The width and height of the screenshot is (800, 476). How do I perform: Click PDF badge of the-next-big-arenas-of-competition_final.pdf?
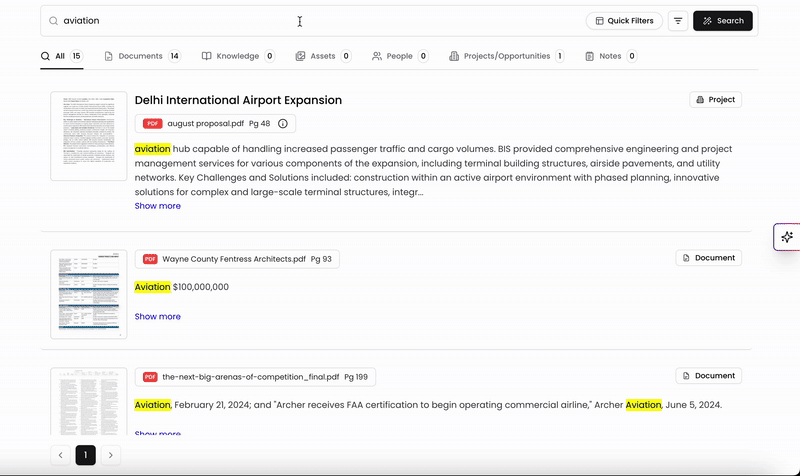pyautogui.click(x=150, y=377)
